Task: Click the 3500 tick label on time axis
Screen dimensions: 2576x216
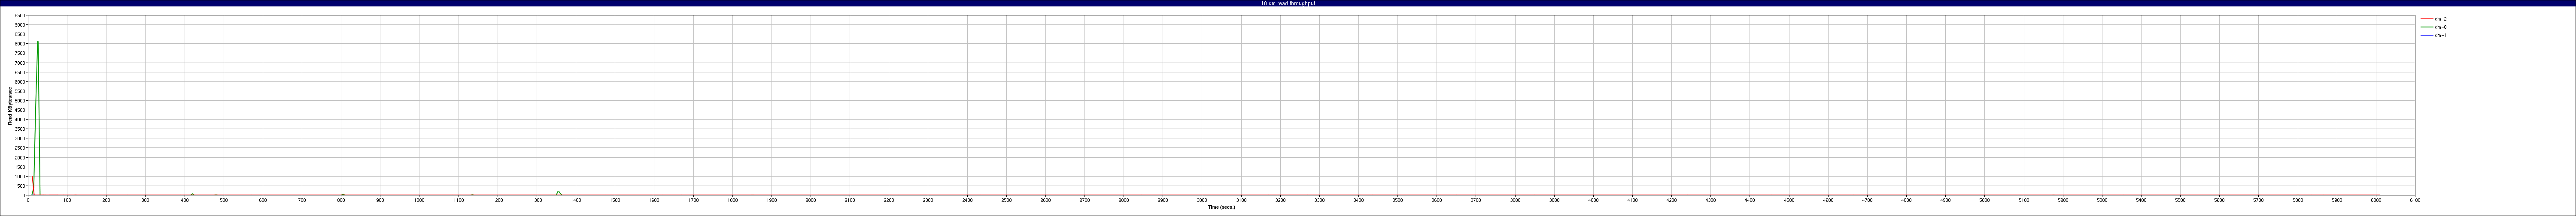Action: [1398, 200]
